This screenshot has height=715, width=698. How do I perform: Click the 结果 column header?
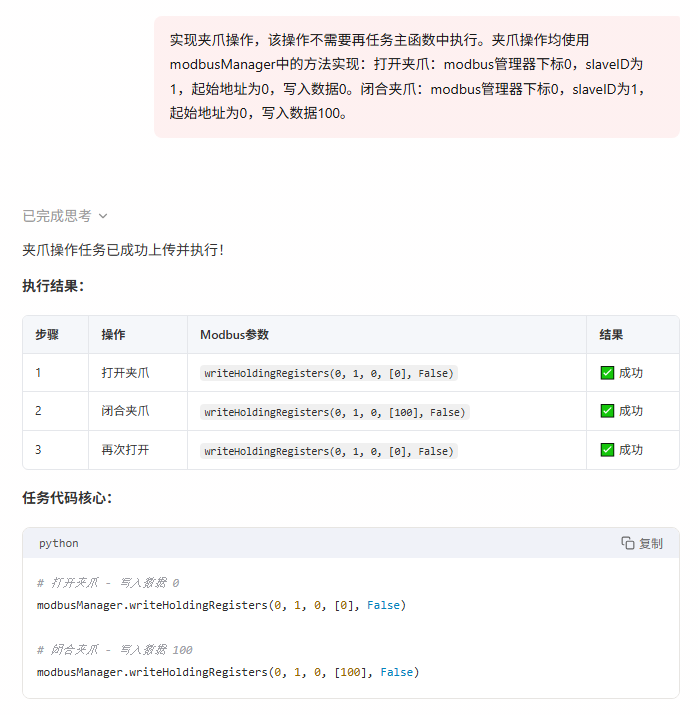tap(611, 335)
